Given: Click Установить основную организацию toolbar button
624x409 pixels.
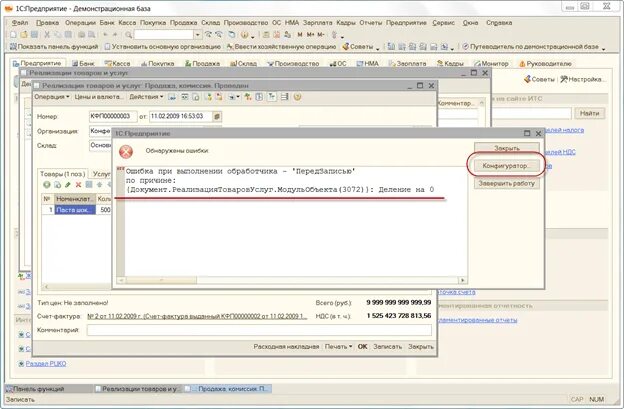Looking at the screenshot, I should [162, 47].
